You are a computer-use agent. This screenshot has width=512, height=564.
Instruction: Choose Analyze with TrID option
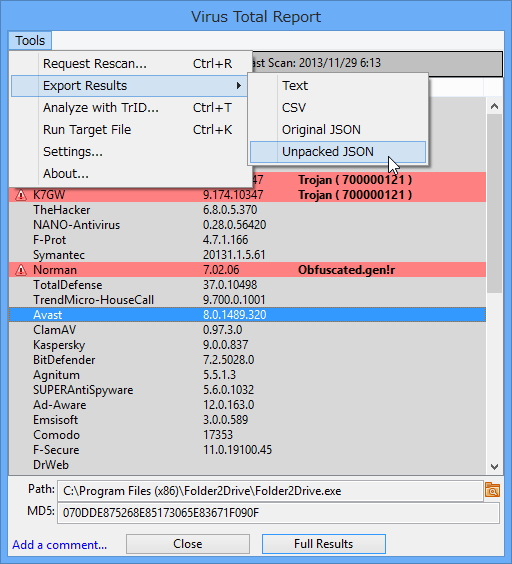(x=131, y=108)
